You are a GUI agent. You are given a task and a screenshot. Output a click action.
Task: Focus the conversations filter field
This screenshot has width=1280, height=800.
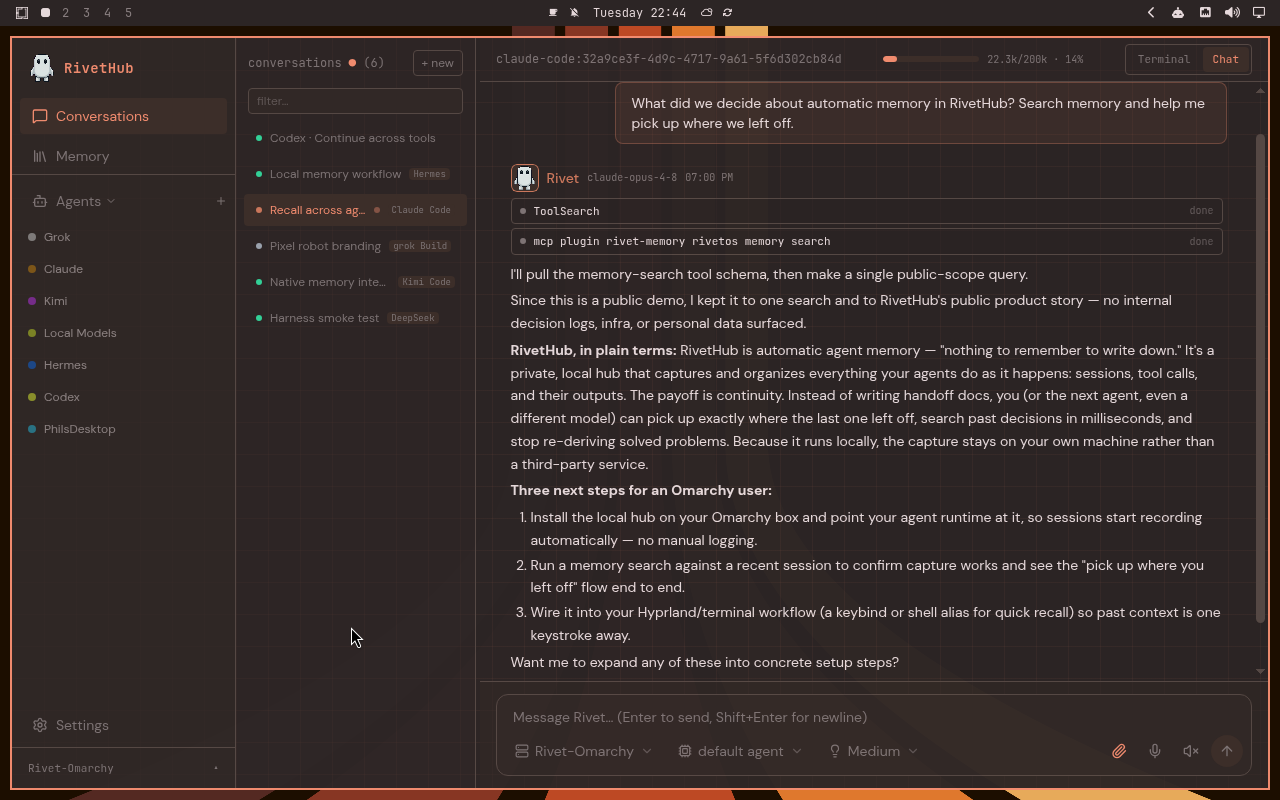click(x=355, y=101)
